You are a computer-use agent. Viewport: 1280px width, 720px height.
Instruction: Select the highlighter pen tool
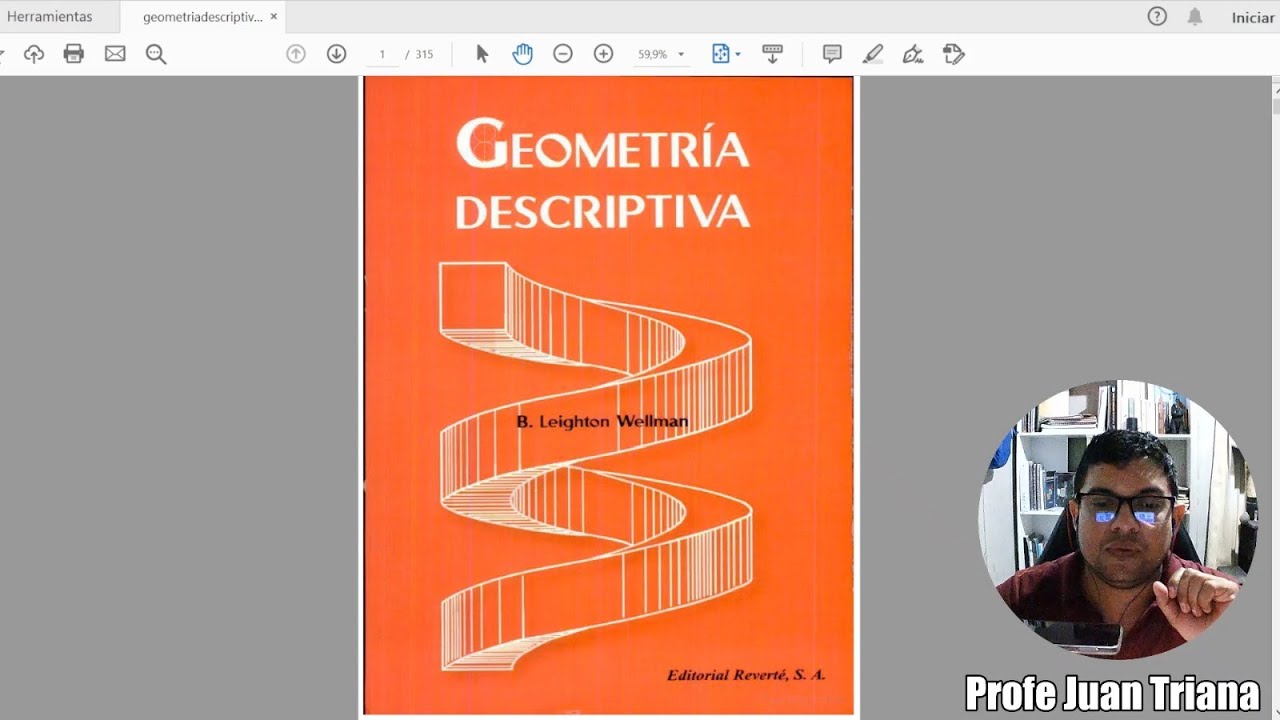click(x=873, y=54)
